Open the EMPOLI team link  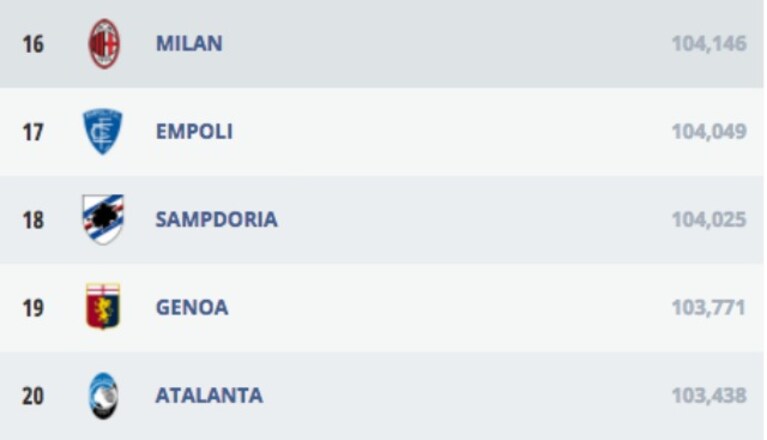194,132
